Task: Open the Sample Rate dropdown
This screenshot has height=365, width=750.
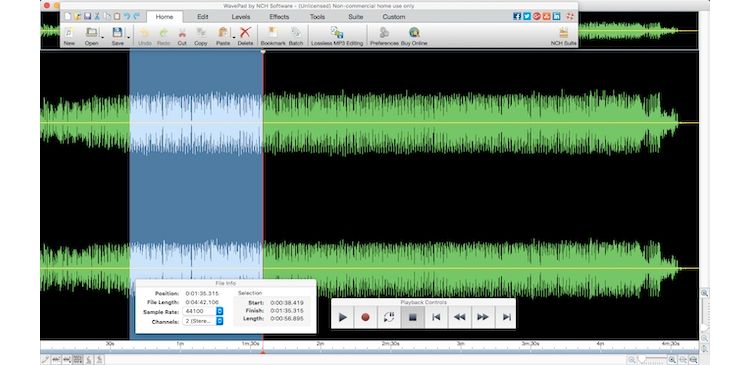Action: [220, 311]
